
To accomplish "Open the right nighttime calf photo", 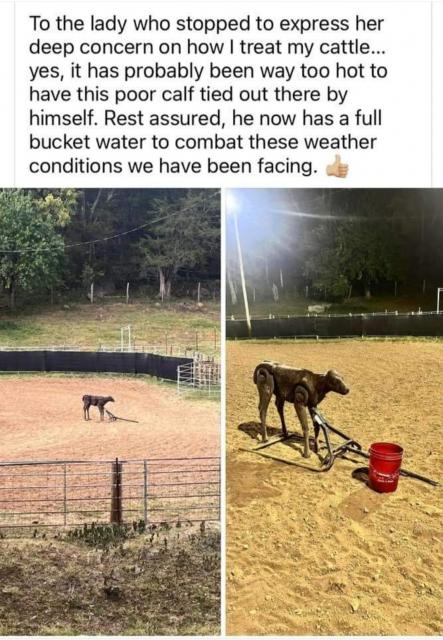I will (335, 411).
